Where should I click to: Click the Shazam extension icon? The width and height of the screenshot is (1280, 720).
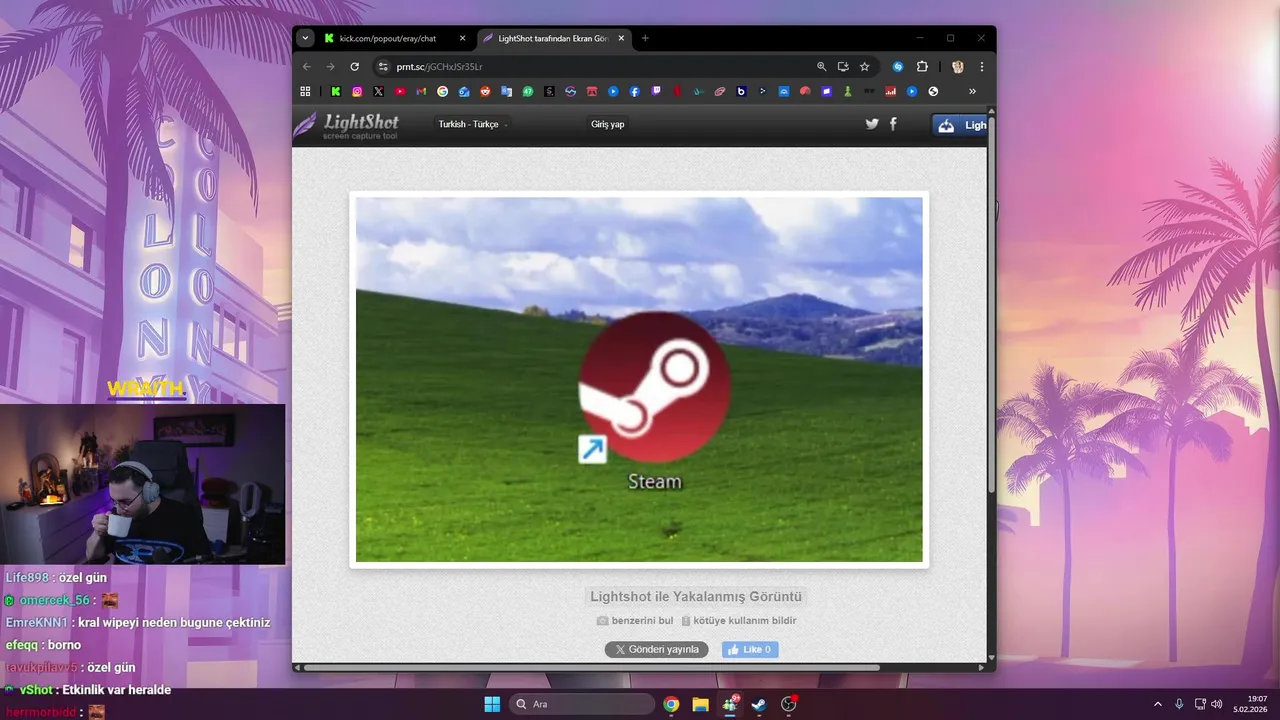(898, 66)
